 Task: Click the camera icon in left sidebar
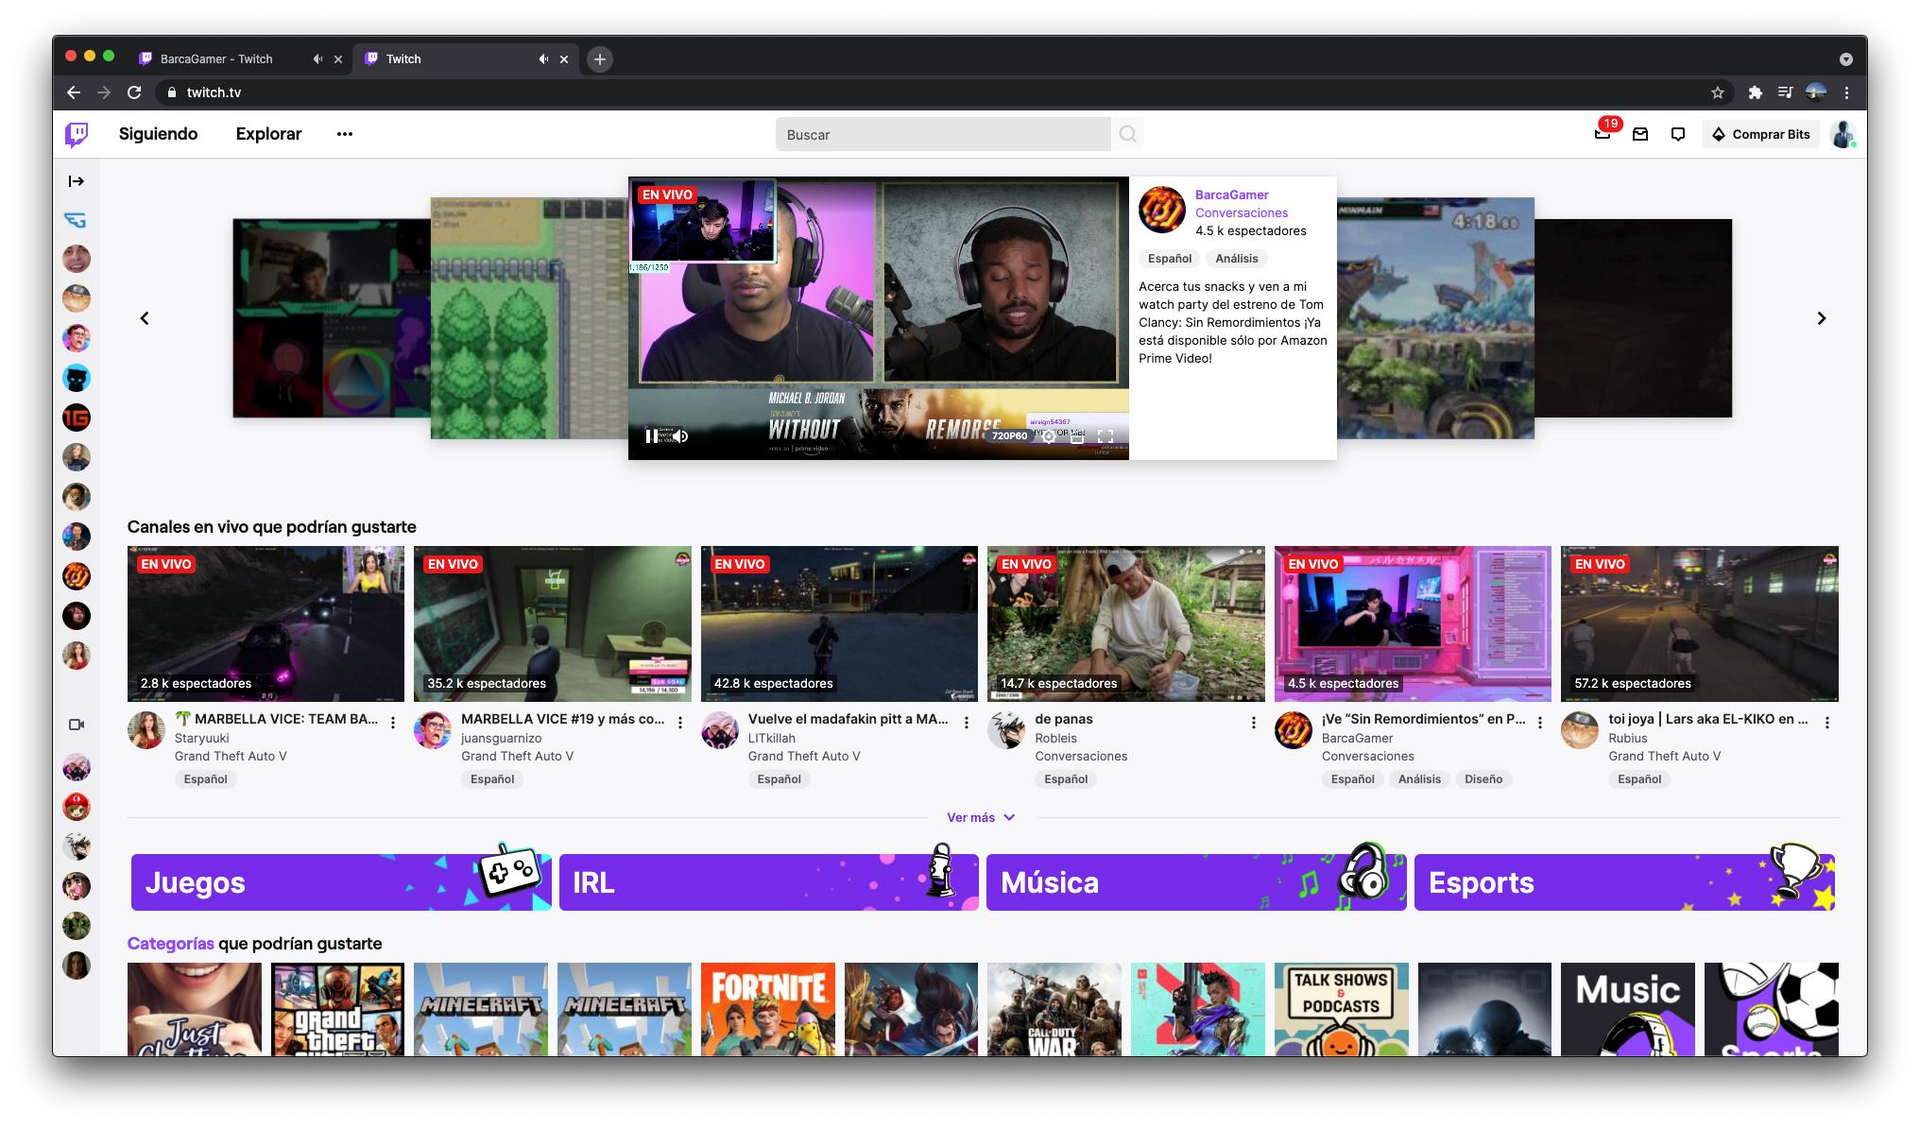point(76,724)
